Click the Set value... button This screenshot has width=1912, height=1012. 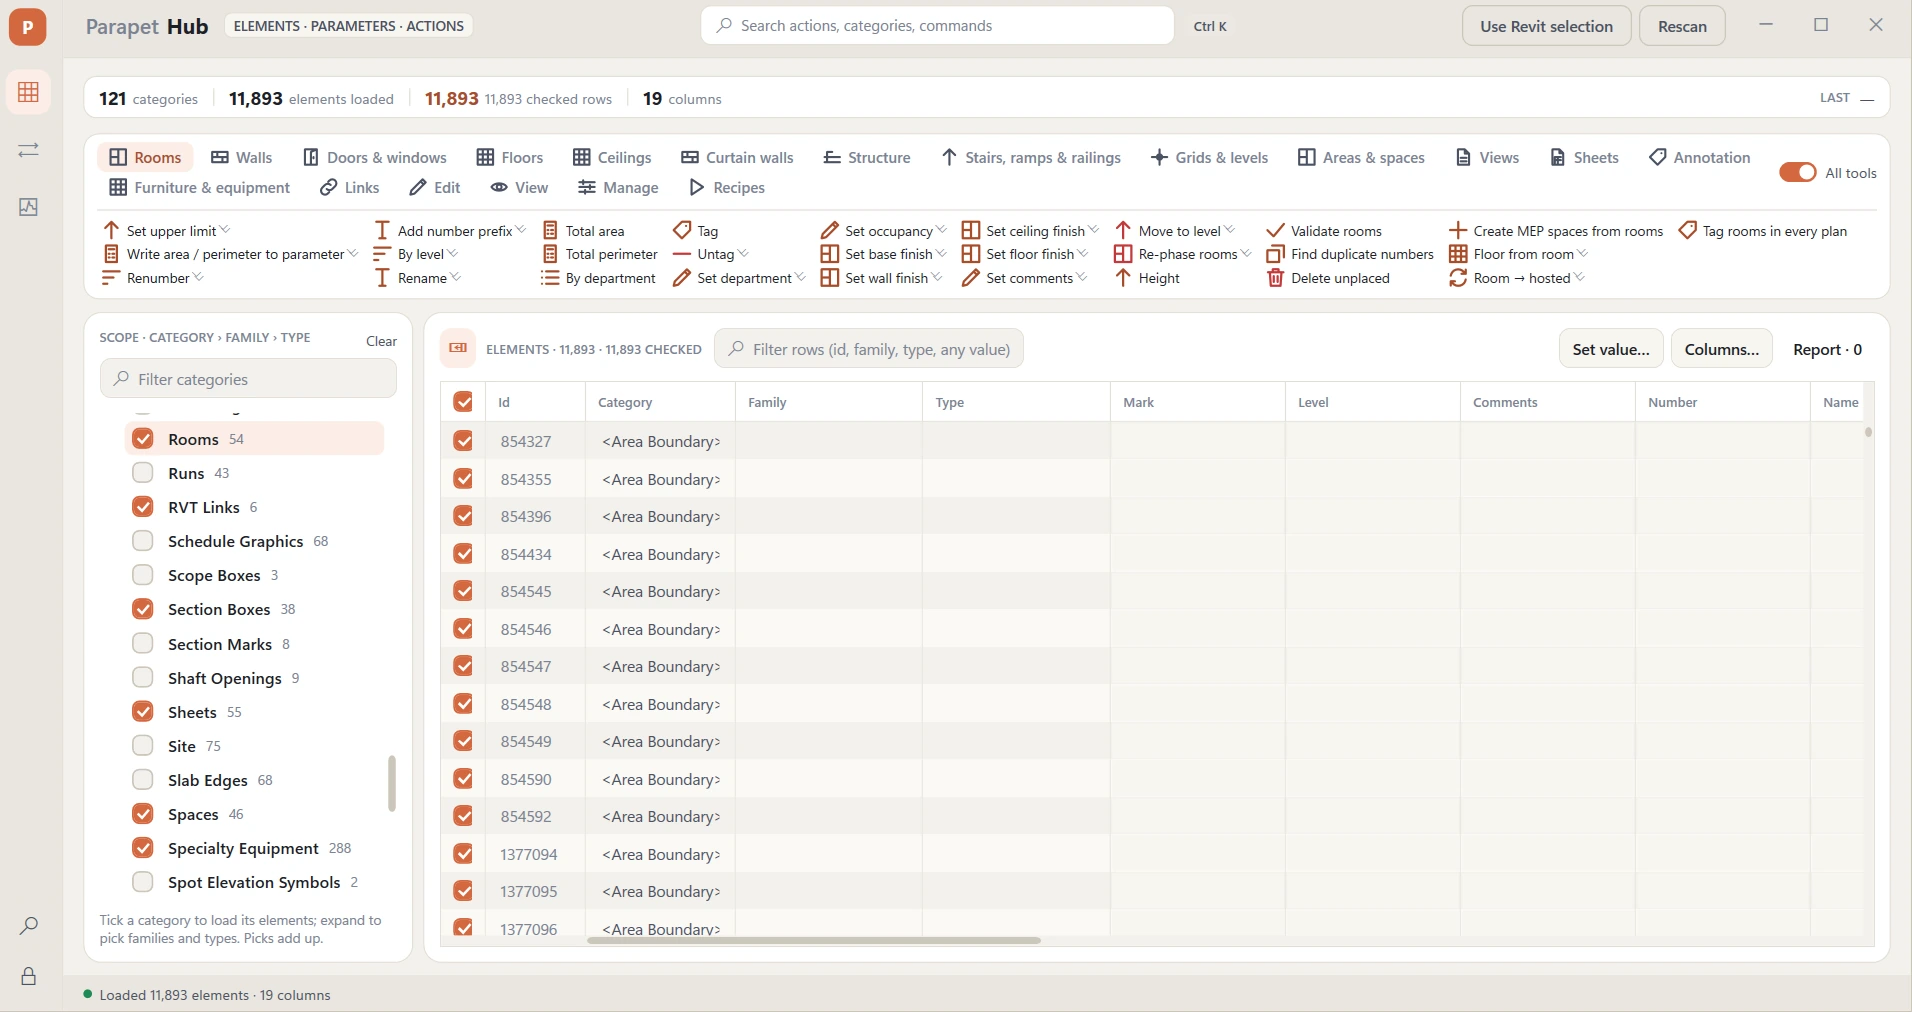(x=1611, y=349)
